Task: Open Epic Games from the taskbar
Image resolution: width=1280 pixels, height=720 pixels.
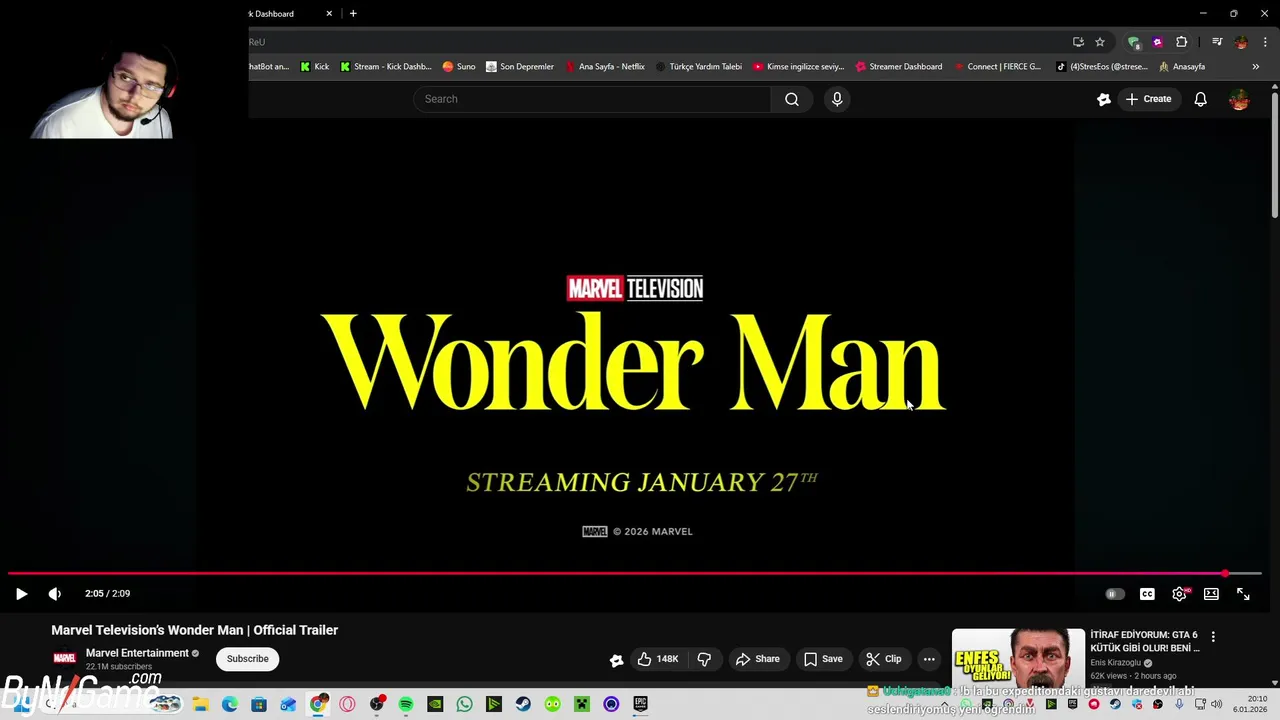Action: 640,704
